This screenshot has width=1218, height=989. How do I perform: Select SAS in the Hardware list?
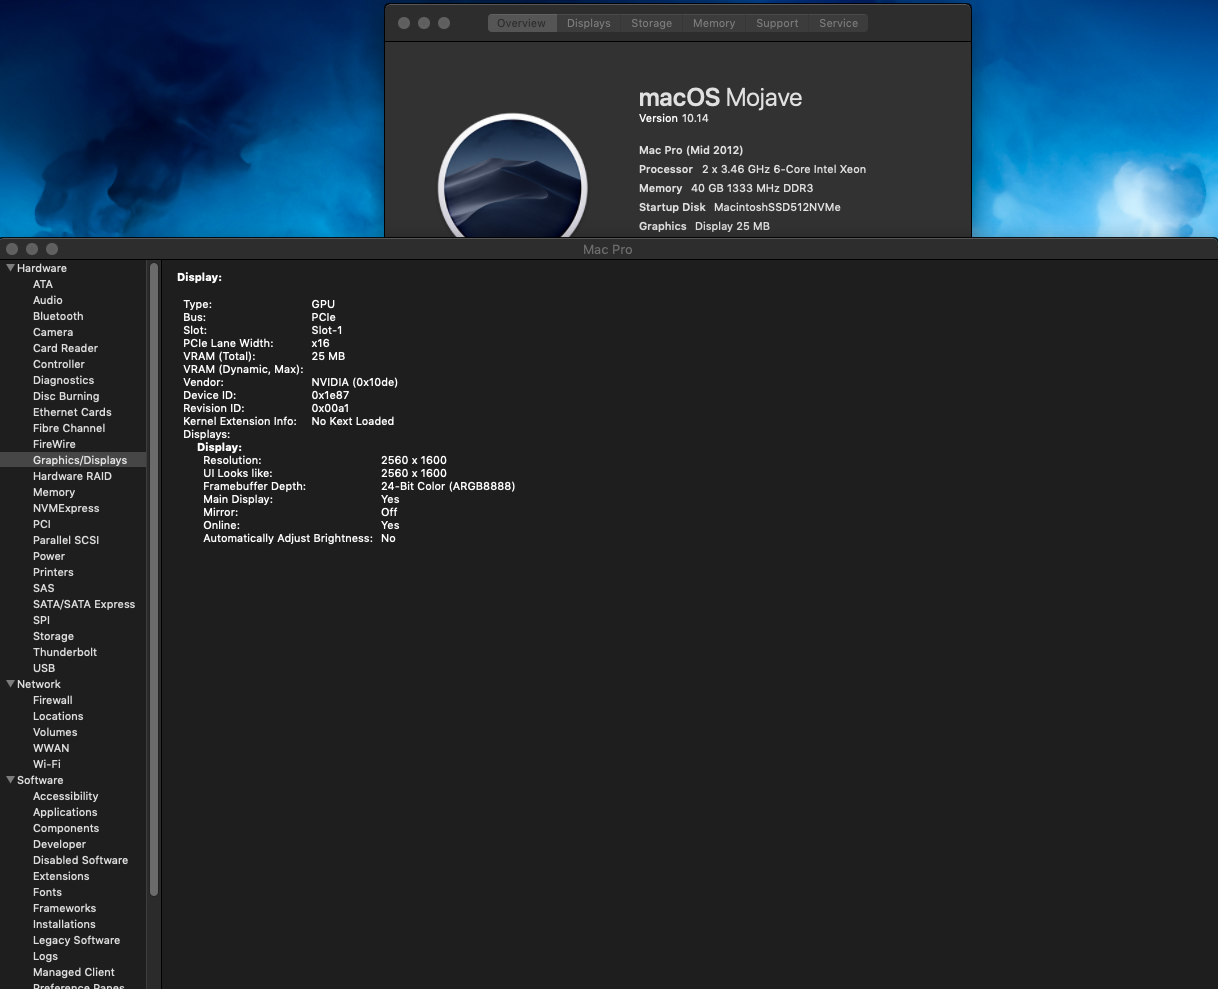click(44, 588)
